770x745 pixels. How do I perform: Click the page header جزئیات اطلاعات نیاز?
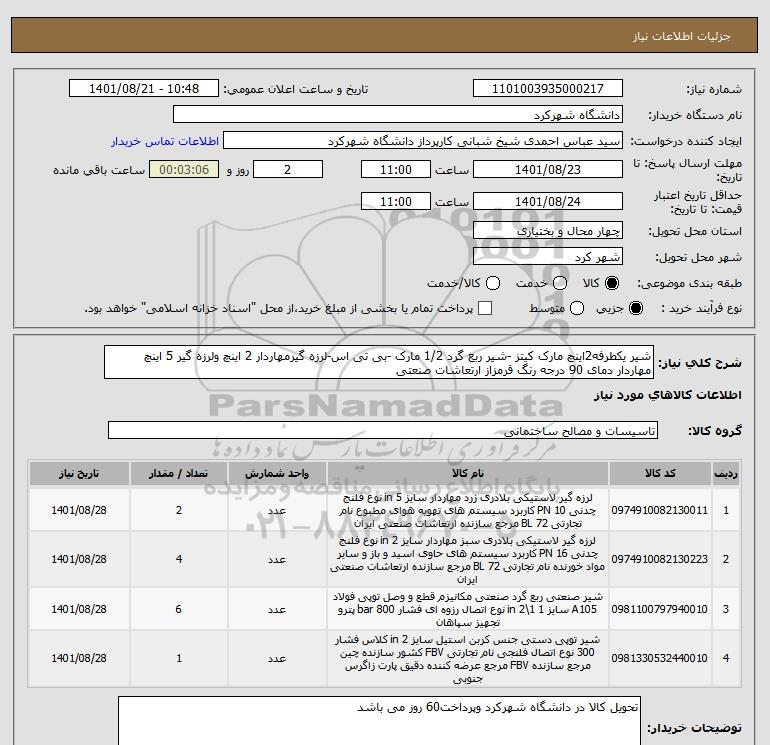(x=681, y=36)
